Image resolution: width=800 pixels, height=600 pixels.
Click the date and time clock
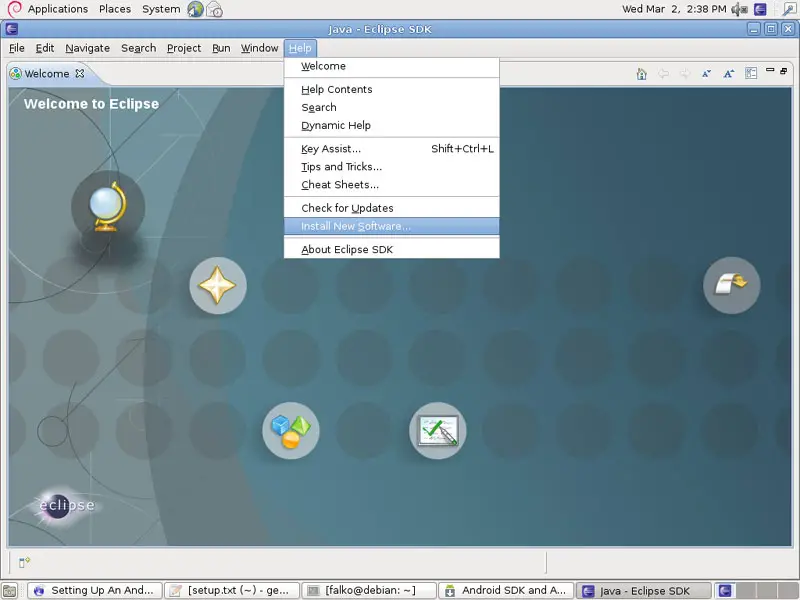click(674, 9)
